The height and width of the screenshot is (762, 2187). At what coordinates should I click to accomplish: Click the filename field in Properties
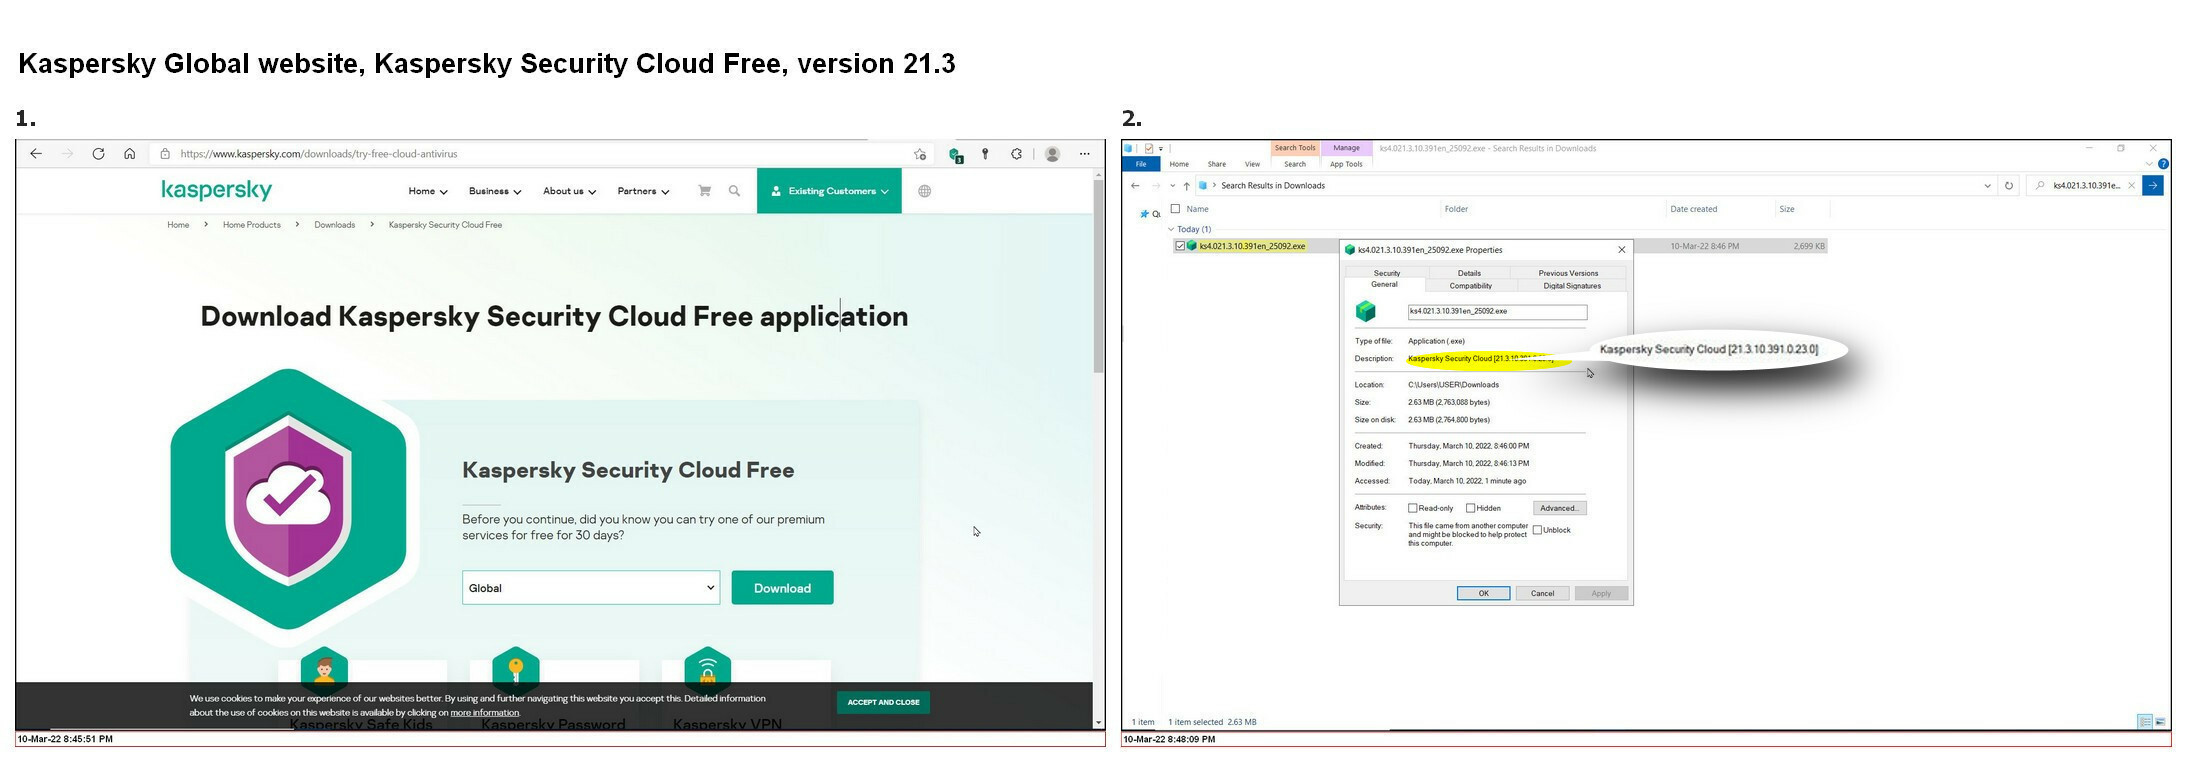point(1497,312)
